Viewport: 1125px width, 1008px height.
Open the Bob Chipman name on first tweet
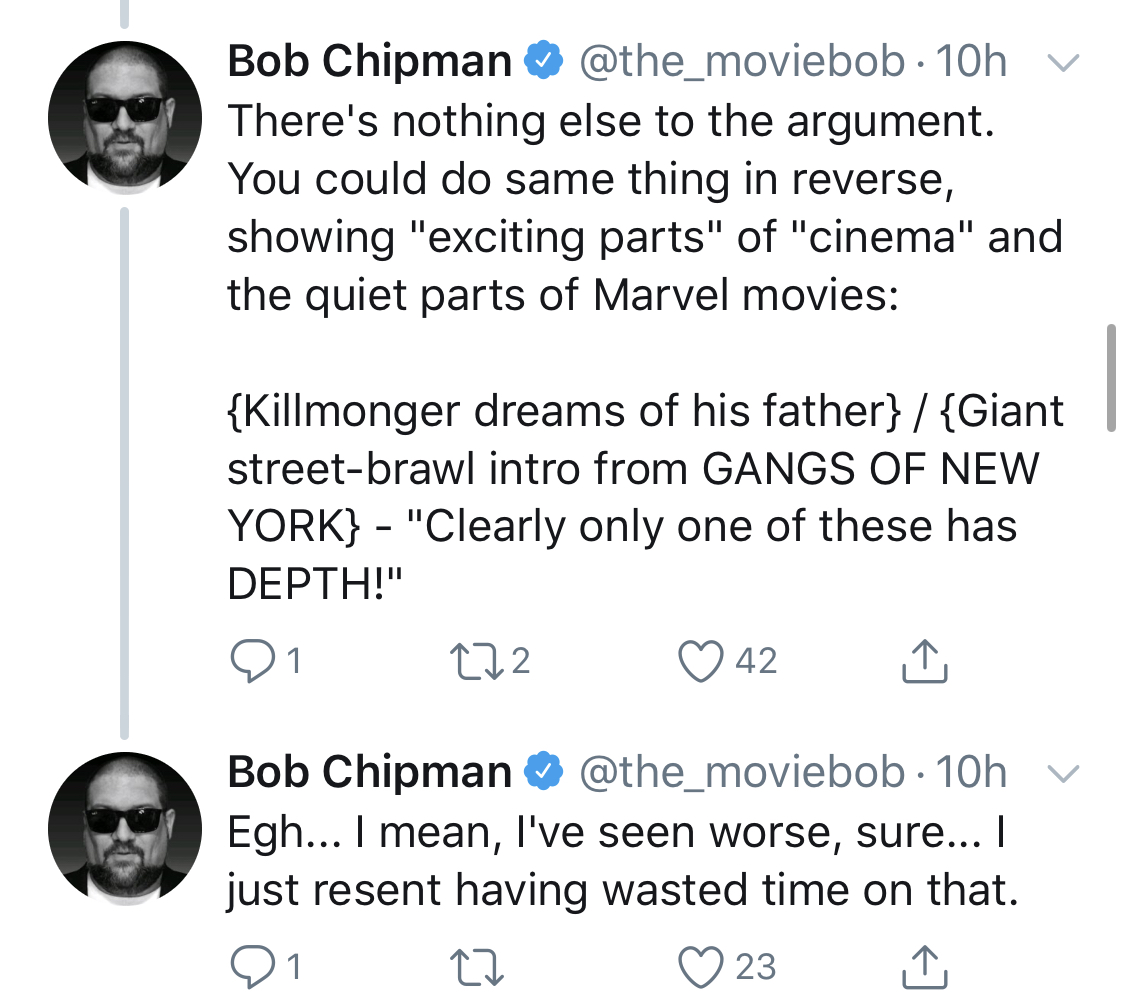click(369, 61)
